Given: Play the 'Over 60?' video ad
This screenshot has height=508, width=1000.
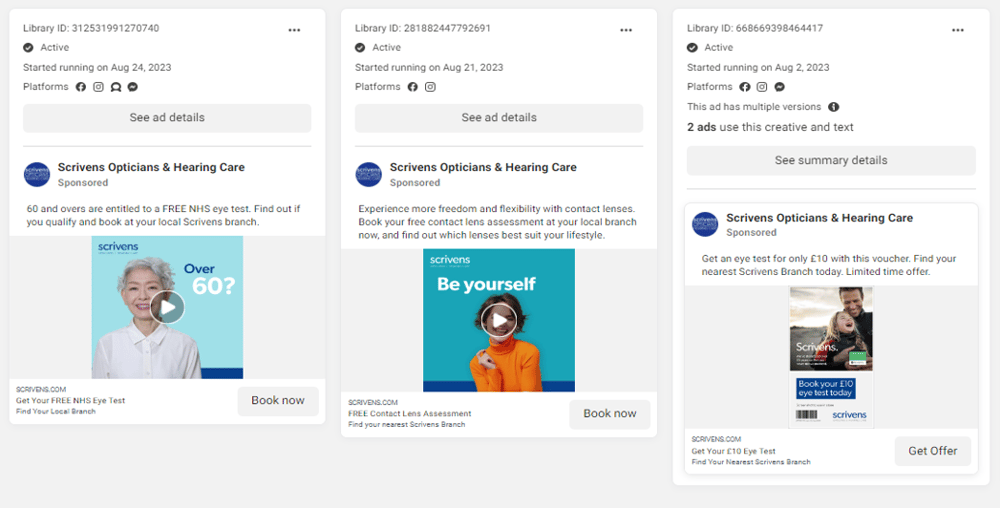Looking at the screenshot, I should (x=168, y=308).
